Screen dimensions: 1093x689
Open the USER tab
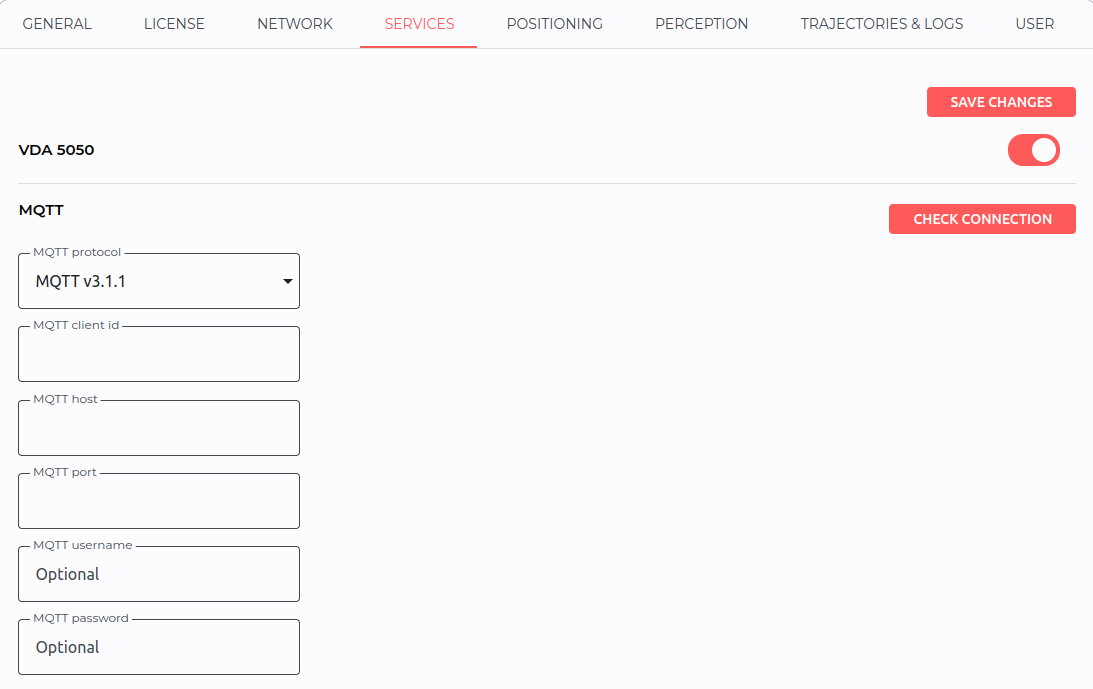click(x=1034, y=24)
